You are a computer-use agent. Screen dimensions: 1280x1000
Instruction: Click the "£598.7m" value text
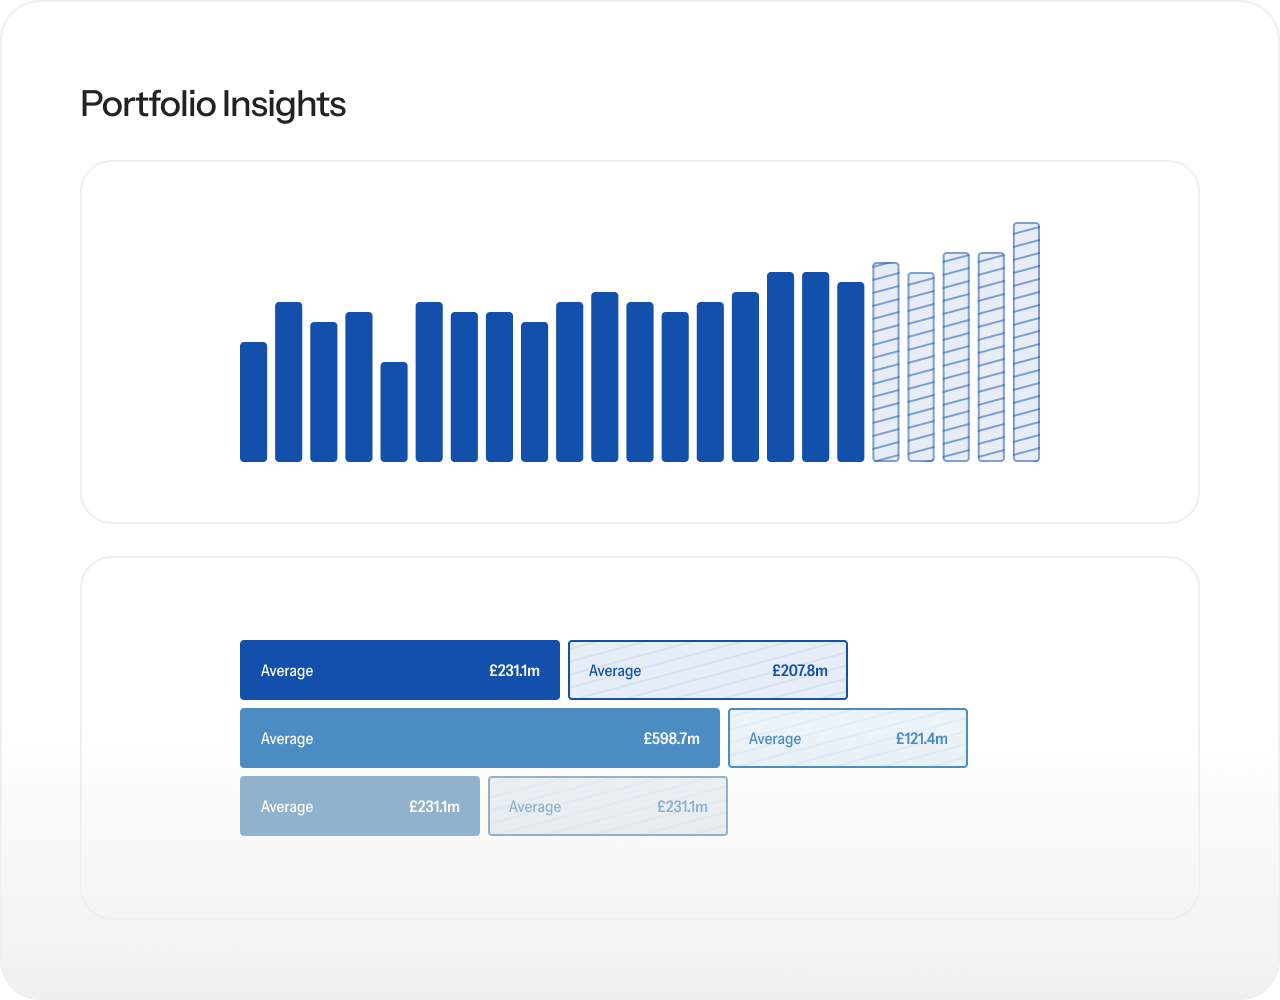click(671, 739)
